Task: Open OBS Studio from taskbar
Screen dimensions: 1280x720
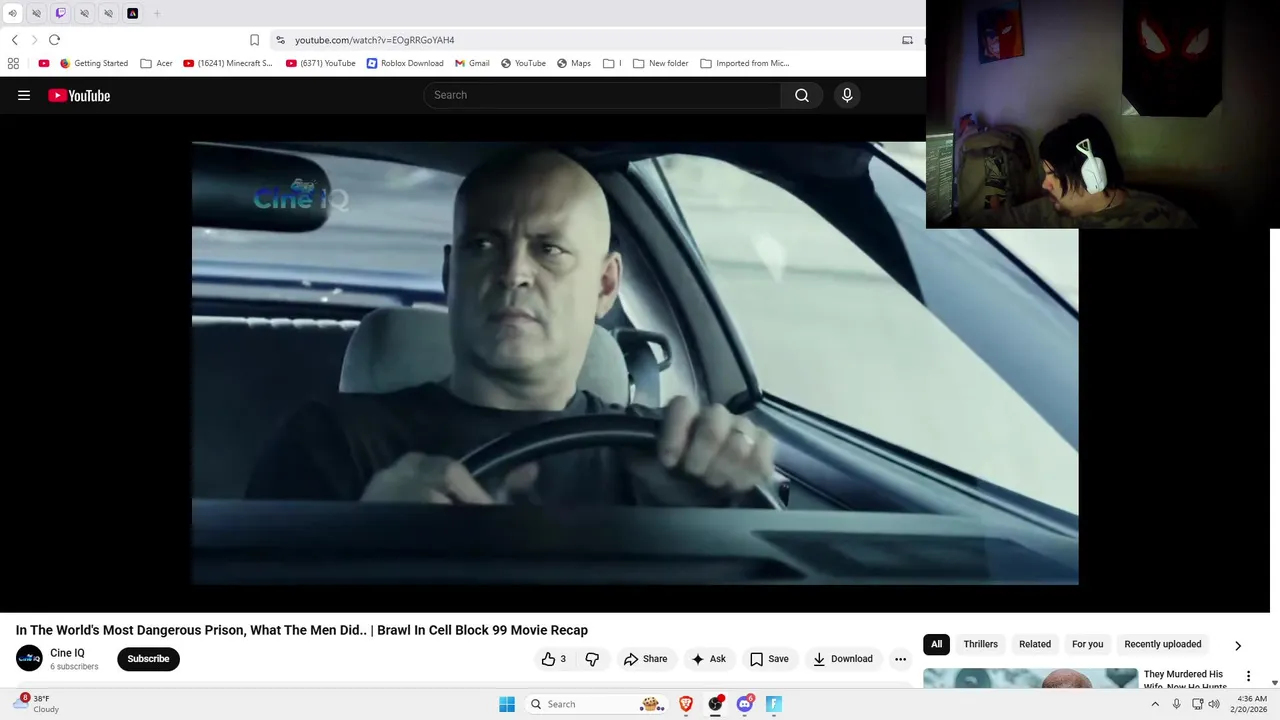Action: [715, 704]
